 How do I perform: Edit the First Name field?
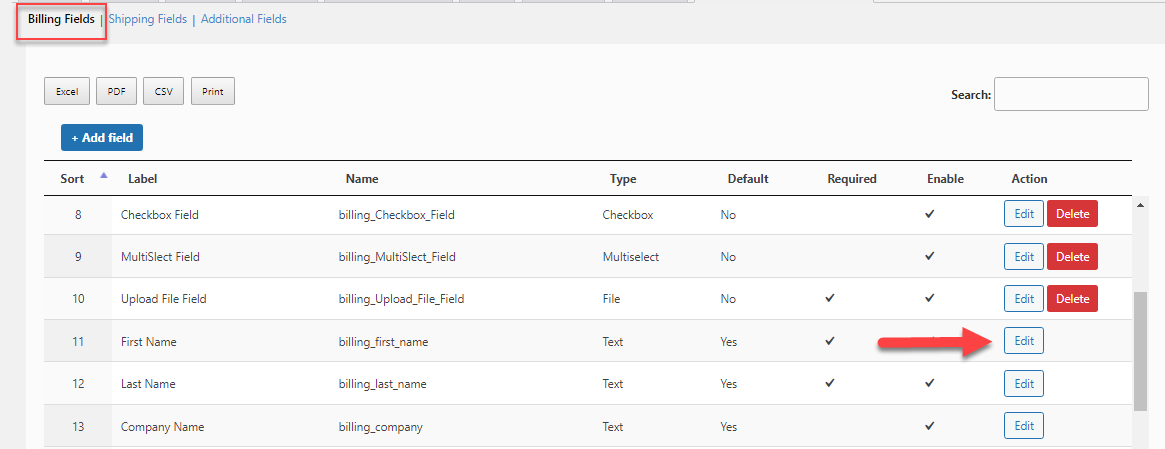coord(1024,341)
